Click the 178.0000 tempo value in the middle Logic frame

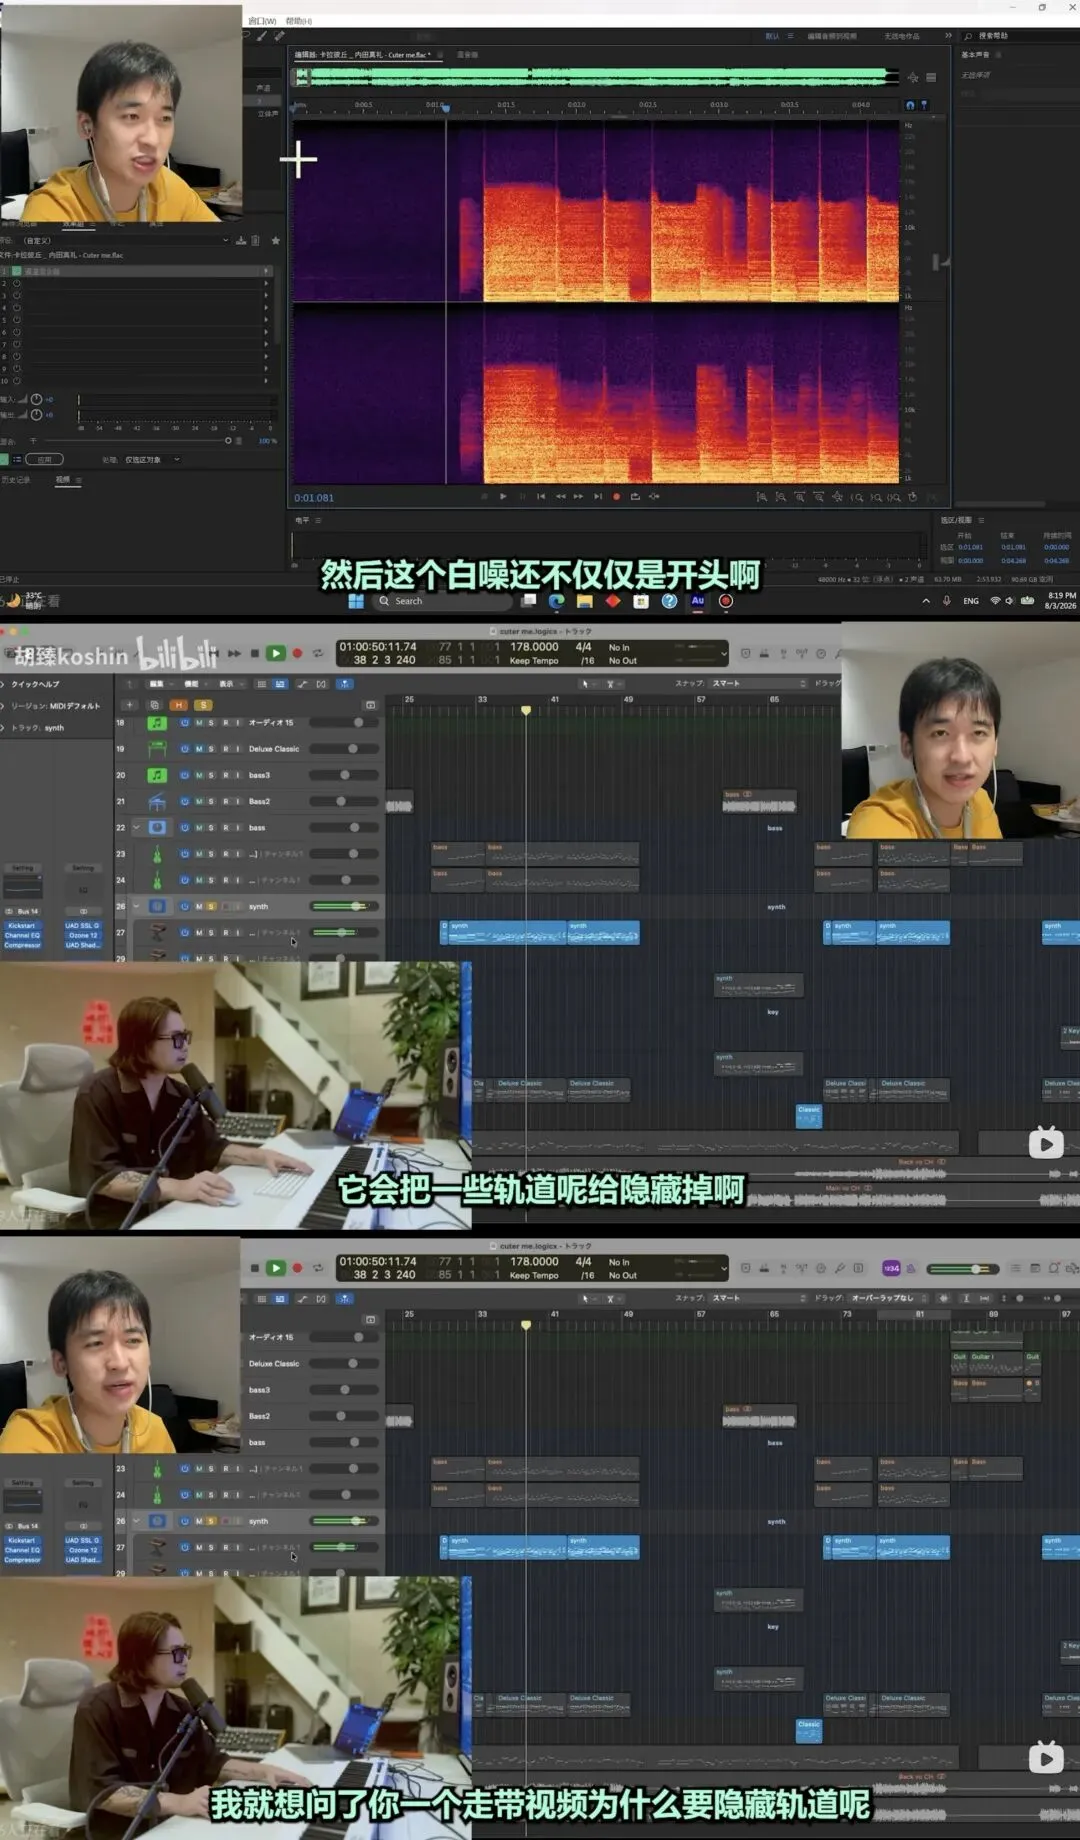click(x=534, y=647)
